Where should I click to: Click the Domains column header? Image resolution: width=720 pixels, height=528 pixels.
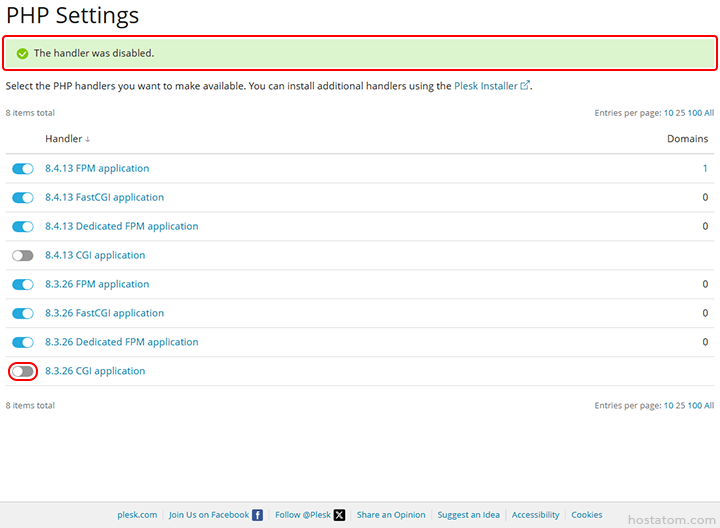pyautogui.click(x=687, y=139)
